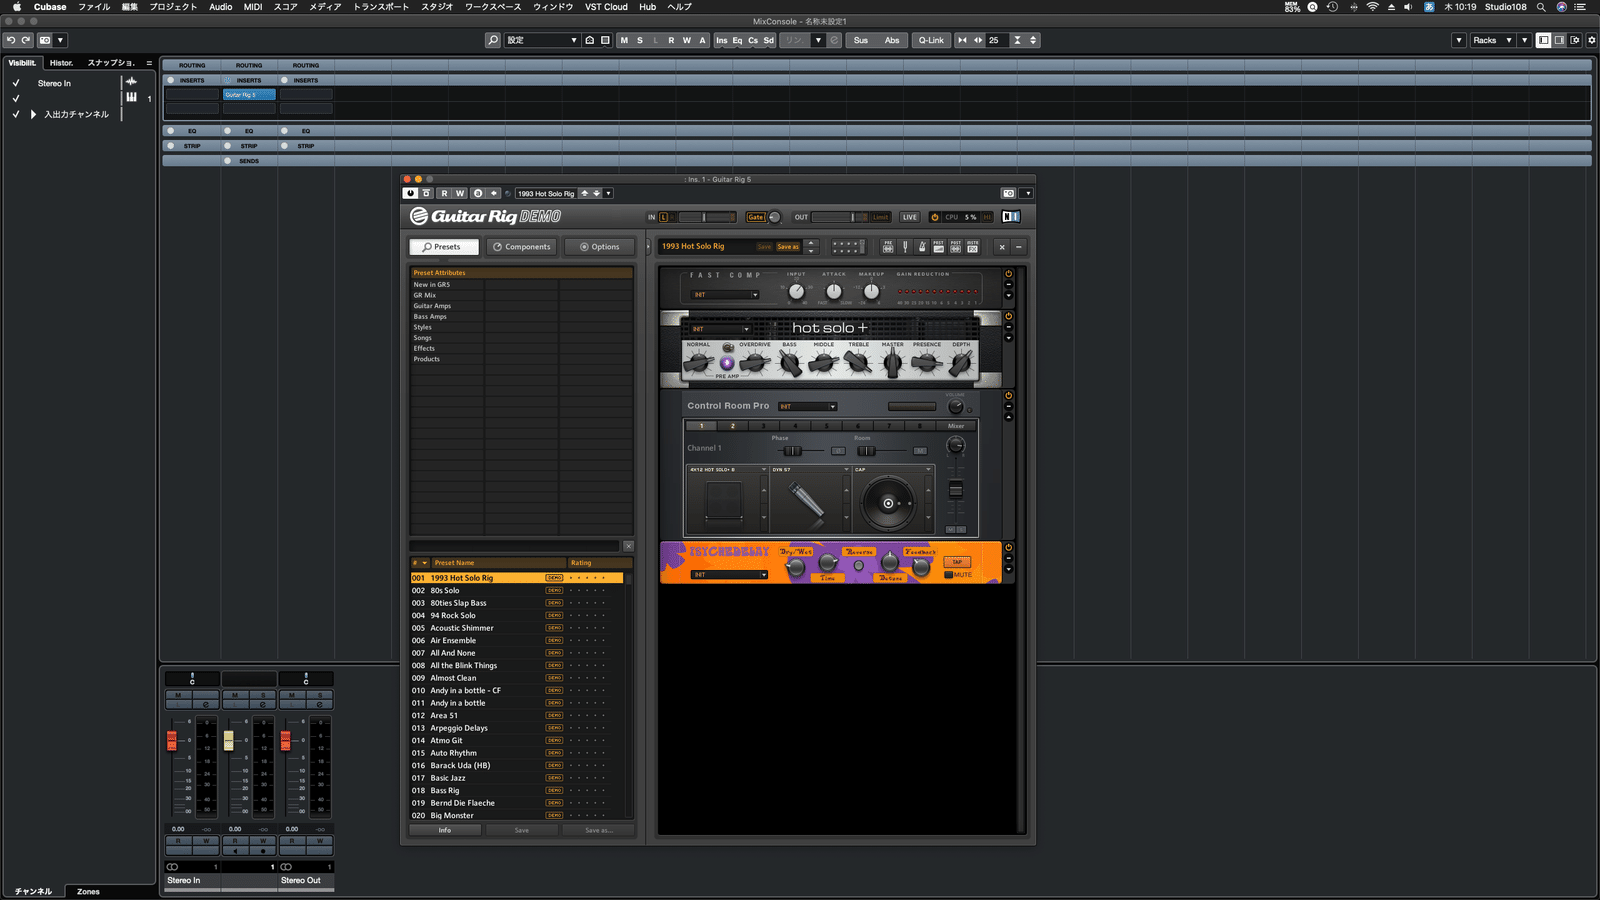
Task: Open the VST Cloud menu
Action: click(x=606, y=7)
